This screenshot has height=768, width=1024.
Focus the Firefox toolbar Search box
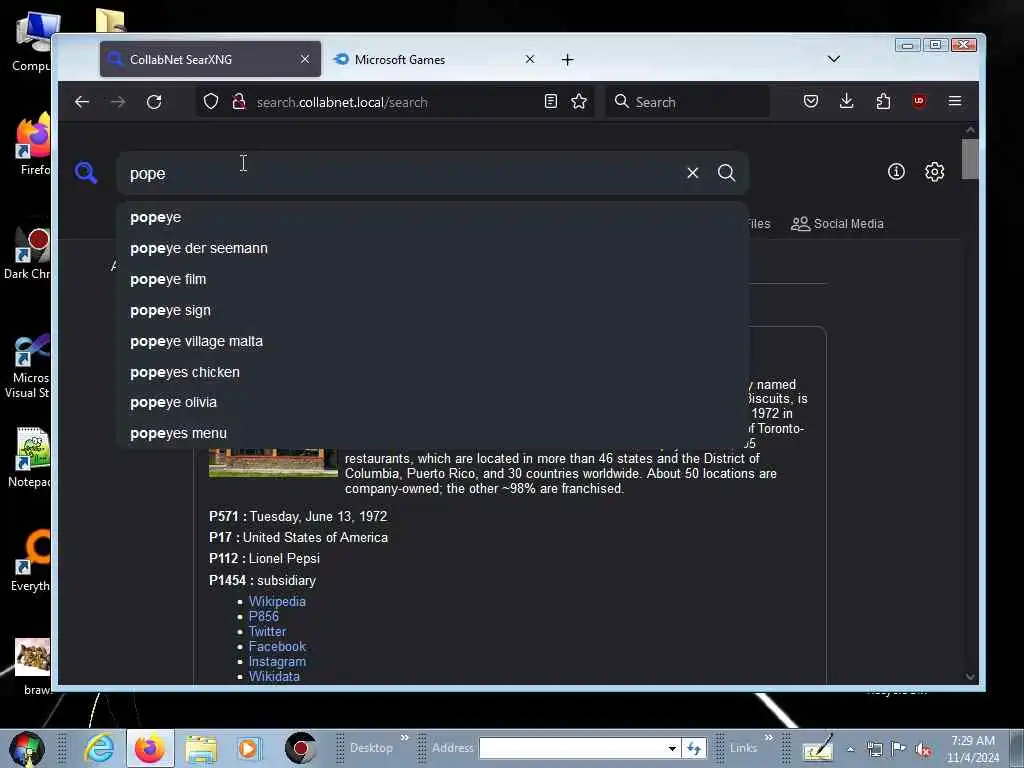point(688,102)
